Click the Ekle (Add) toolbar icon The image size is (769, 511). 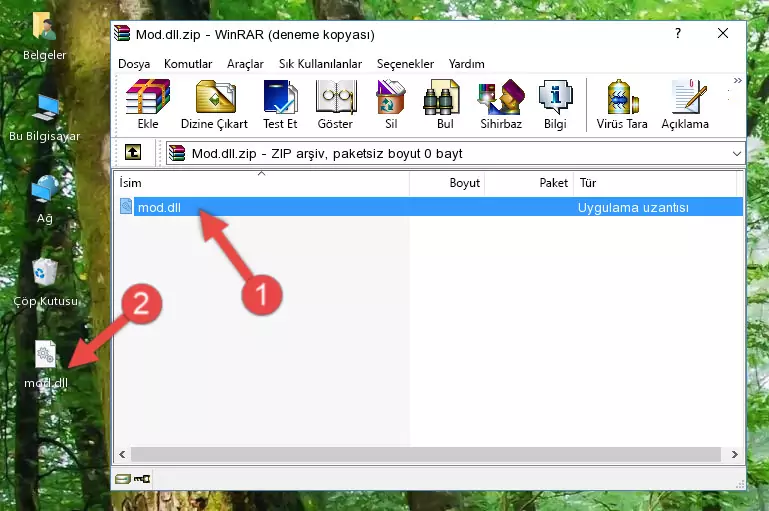point(148,104)
